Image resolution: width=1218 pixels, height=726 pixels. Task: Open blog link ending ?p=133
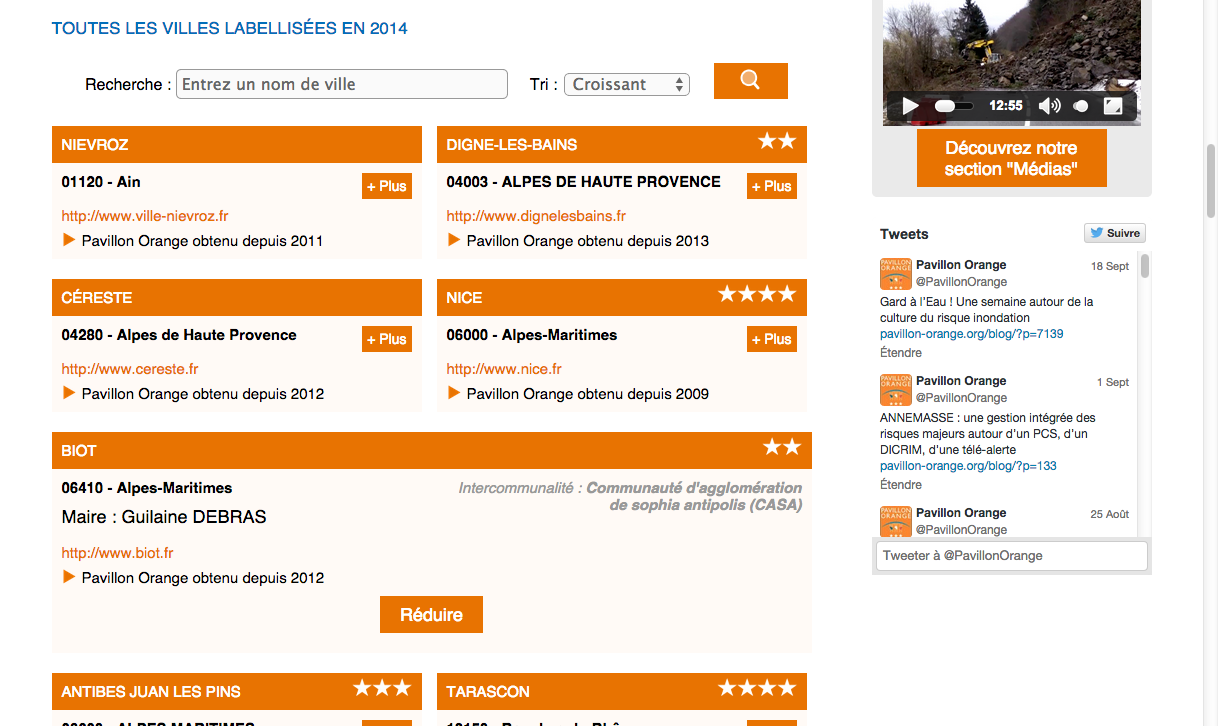pos(968,466)
